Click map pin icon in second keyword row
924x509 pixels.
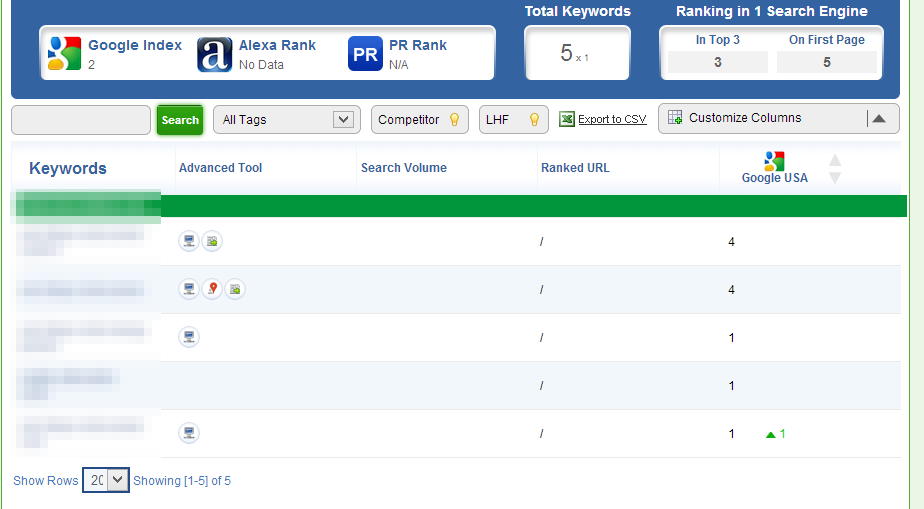212,289
